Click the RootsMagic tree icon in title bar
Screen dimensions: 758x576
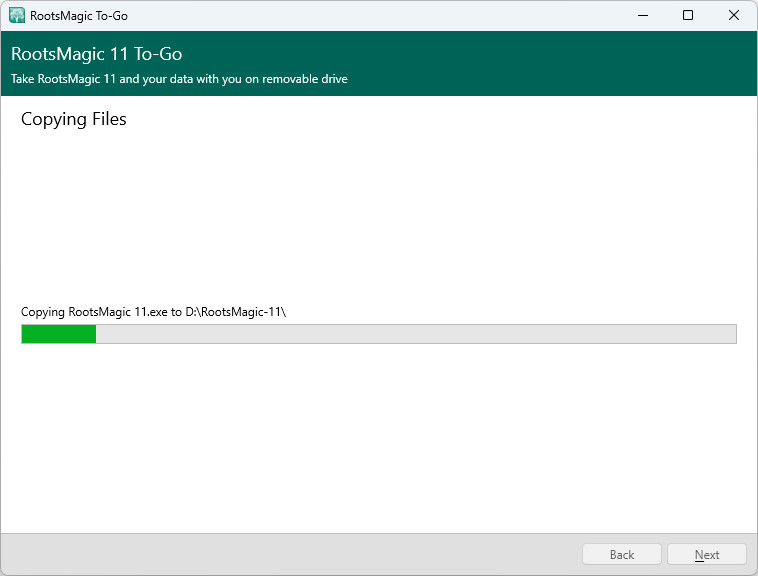17,15
